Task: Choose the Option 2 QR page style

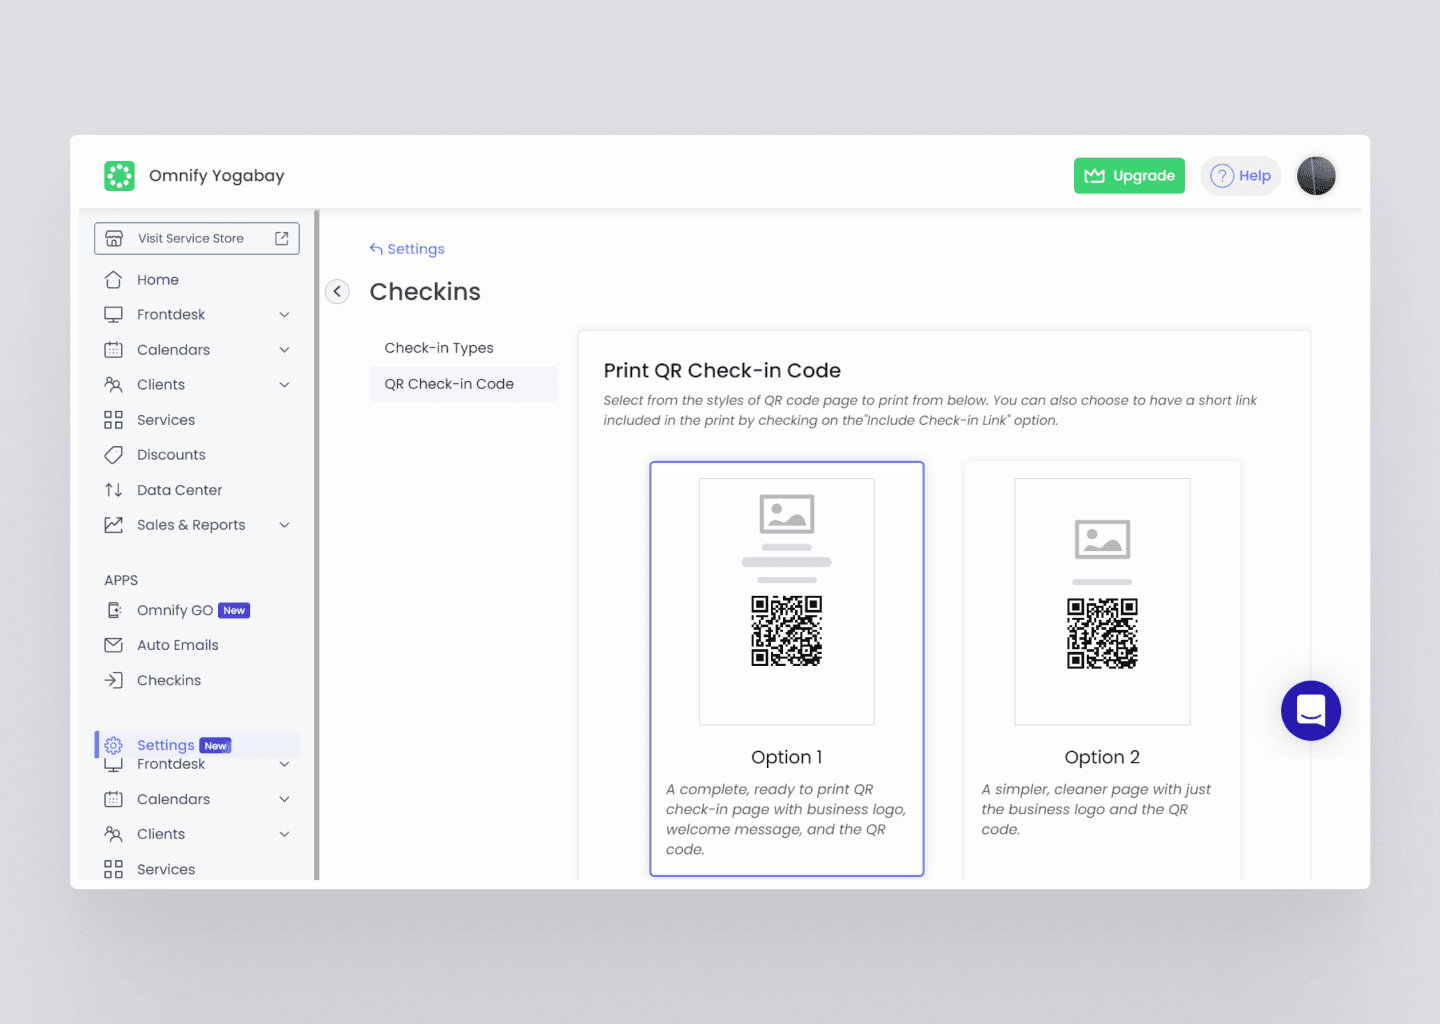Action: point(1102,669)
